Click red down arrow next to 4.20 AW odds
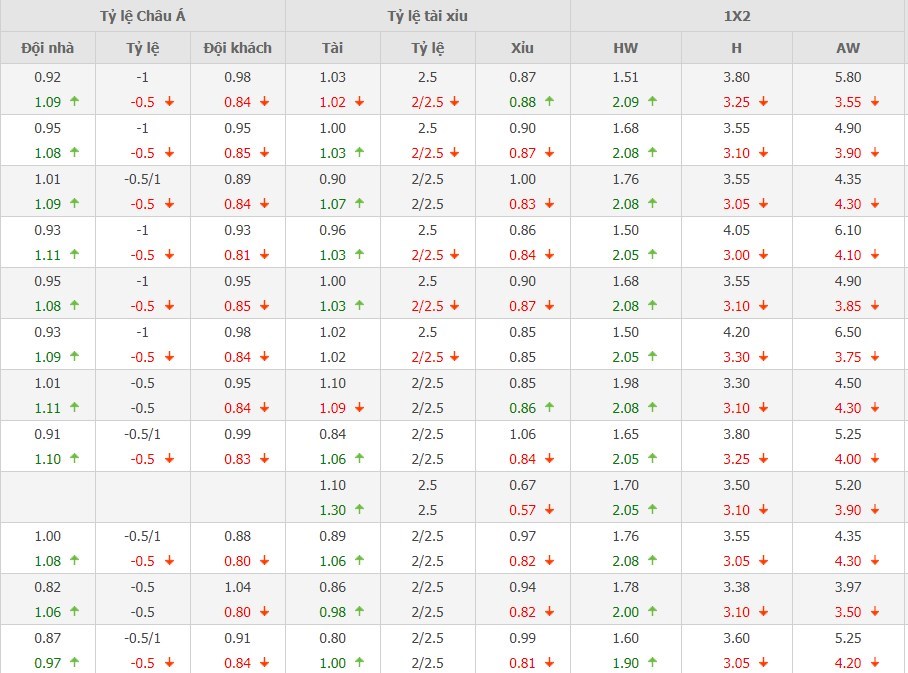This screenshot has height=673, width=908. 875,663
